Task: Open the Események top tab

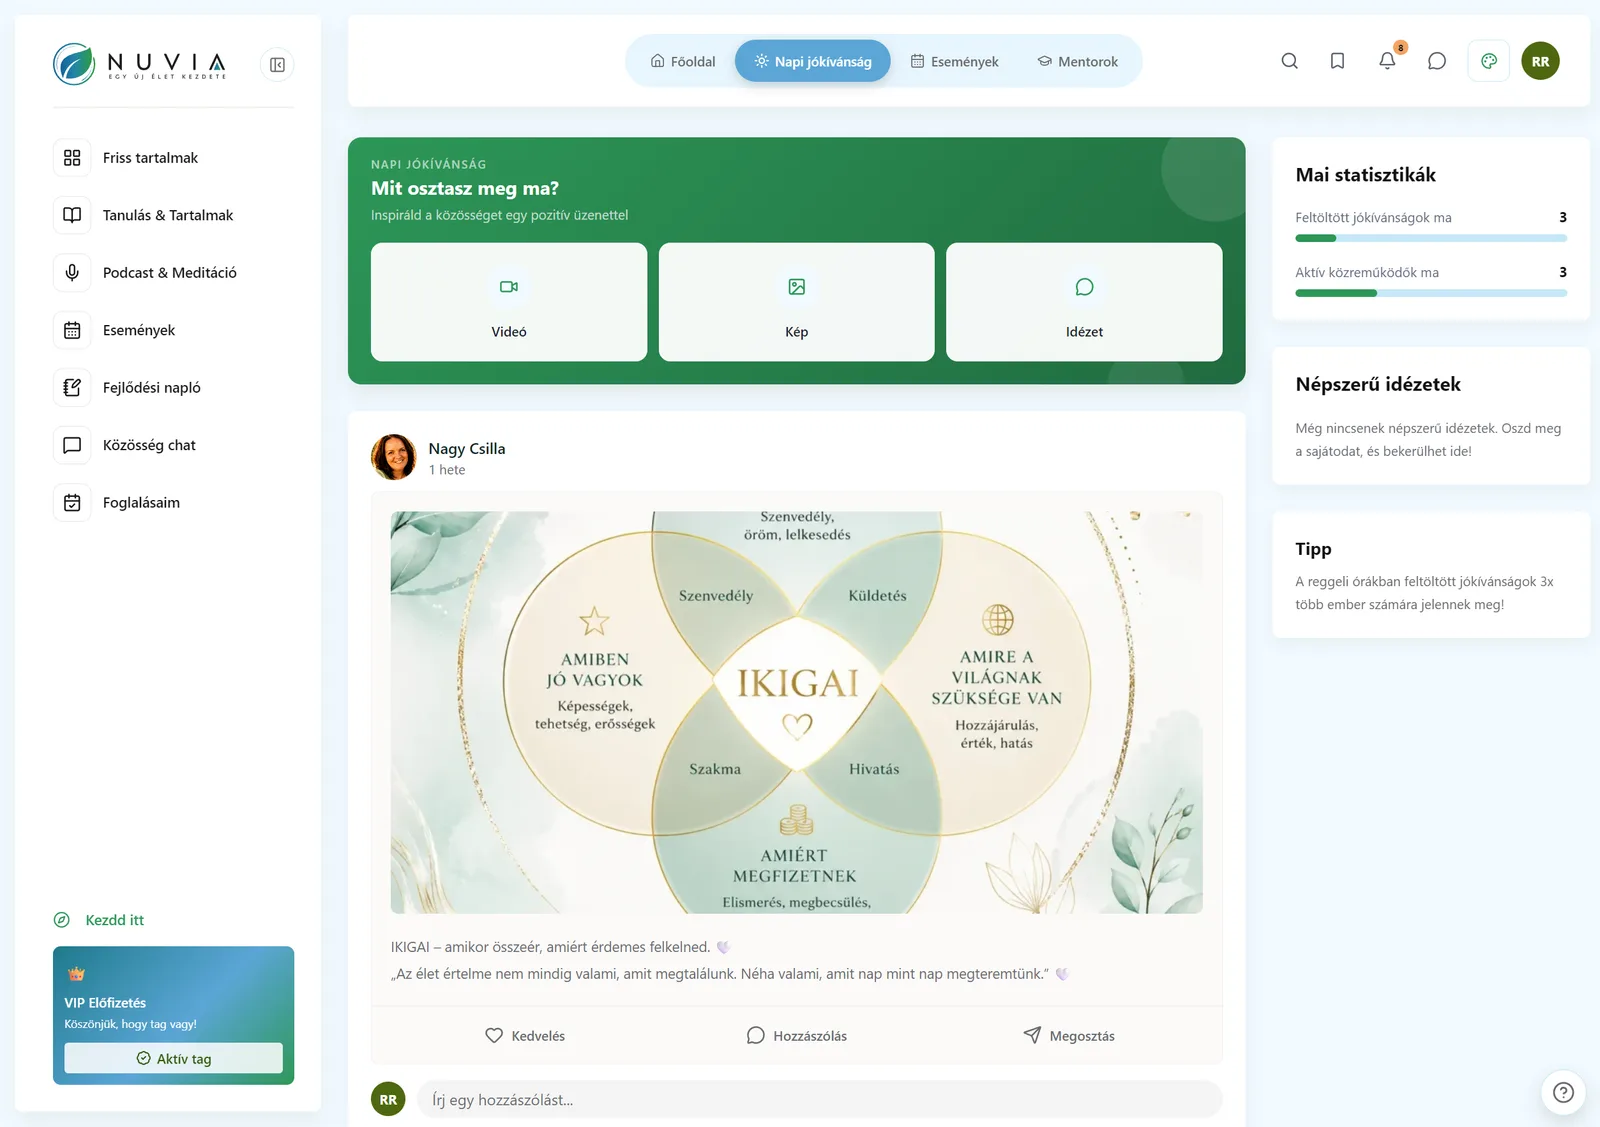Action: 955,61
